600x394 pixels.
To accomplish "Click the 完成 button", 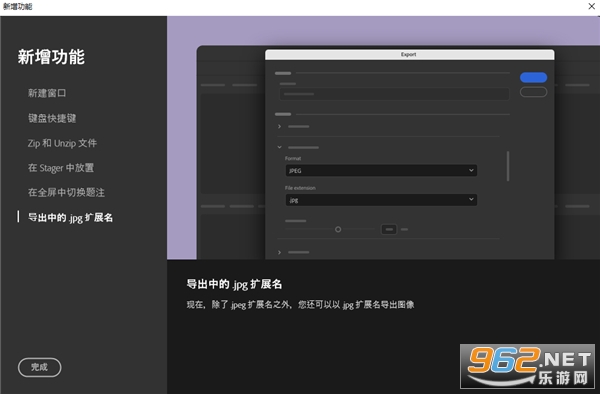I will pyautogui.click(x=39, y=367).
